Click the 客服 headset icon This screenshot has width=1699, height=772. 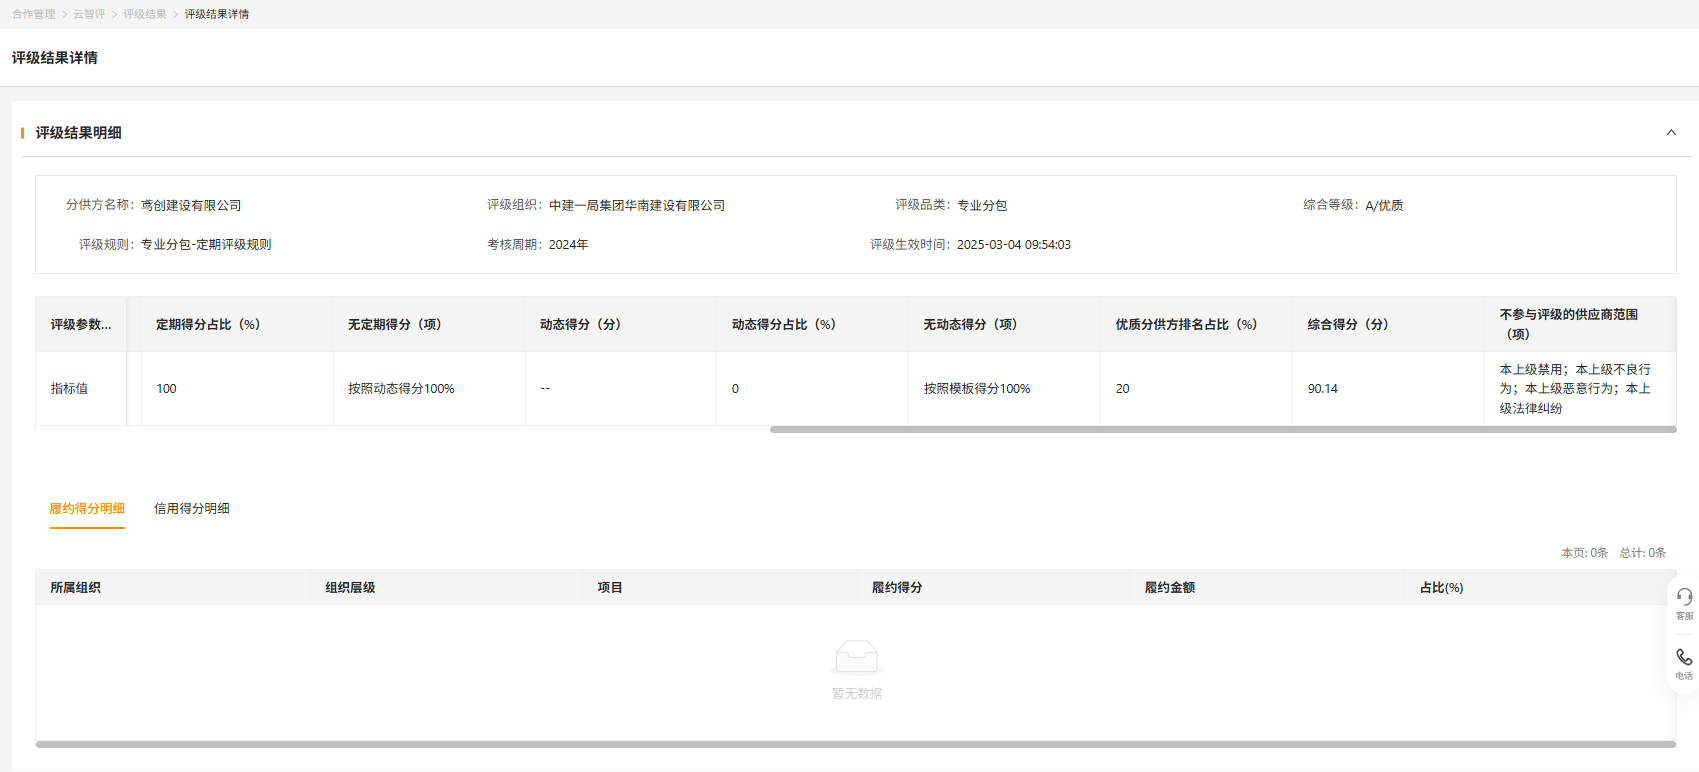click(1684, 598)
